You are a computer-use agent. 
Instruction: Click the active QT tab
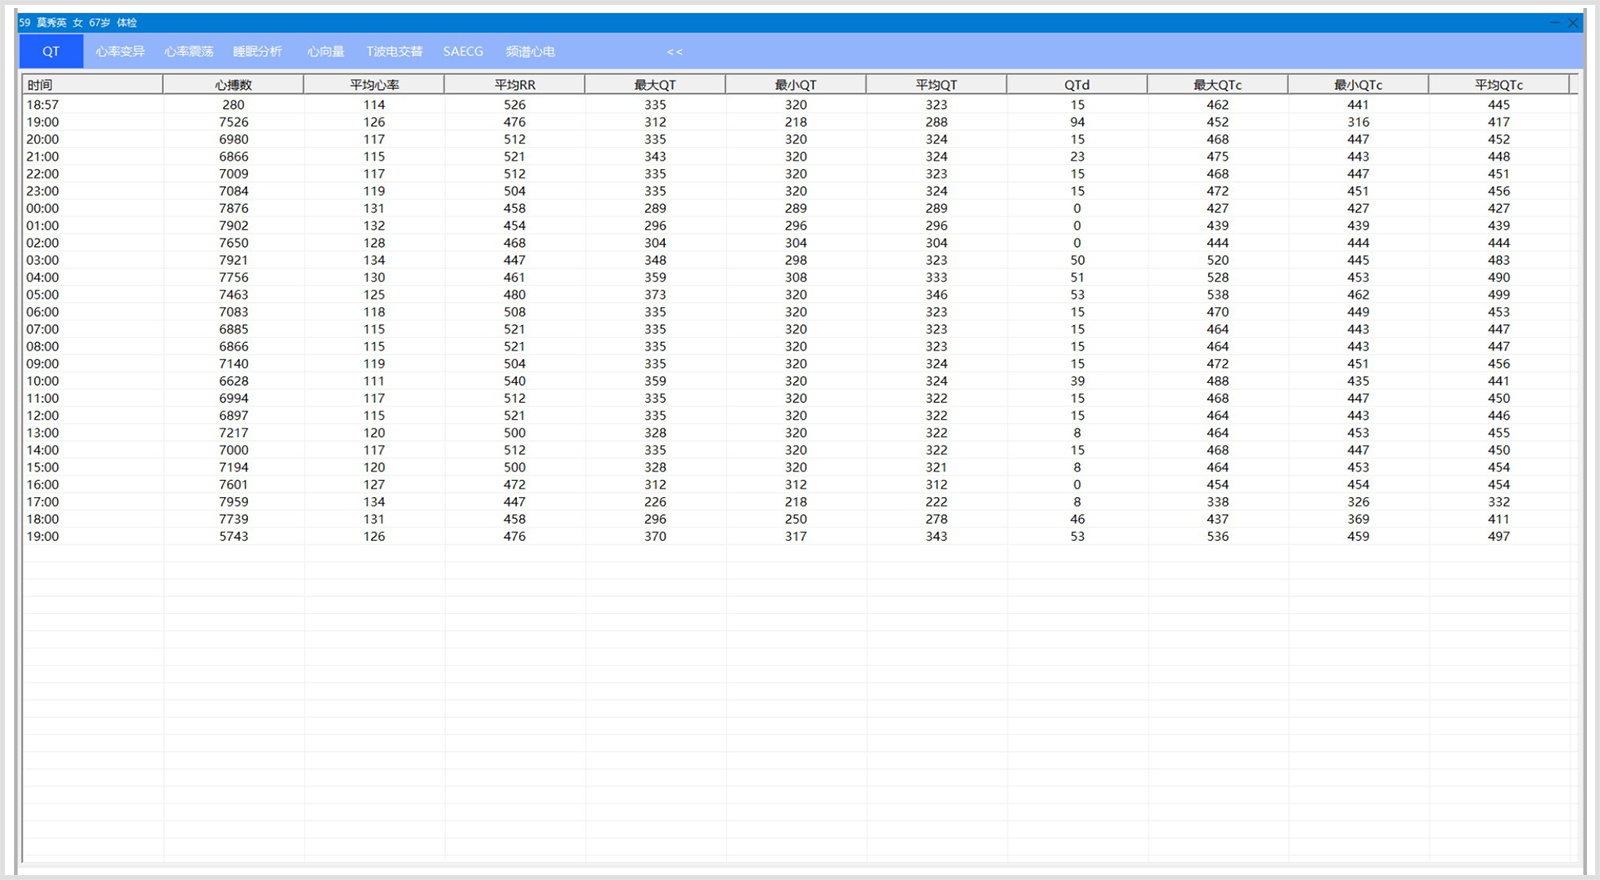click(x=51, y=52)
